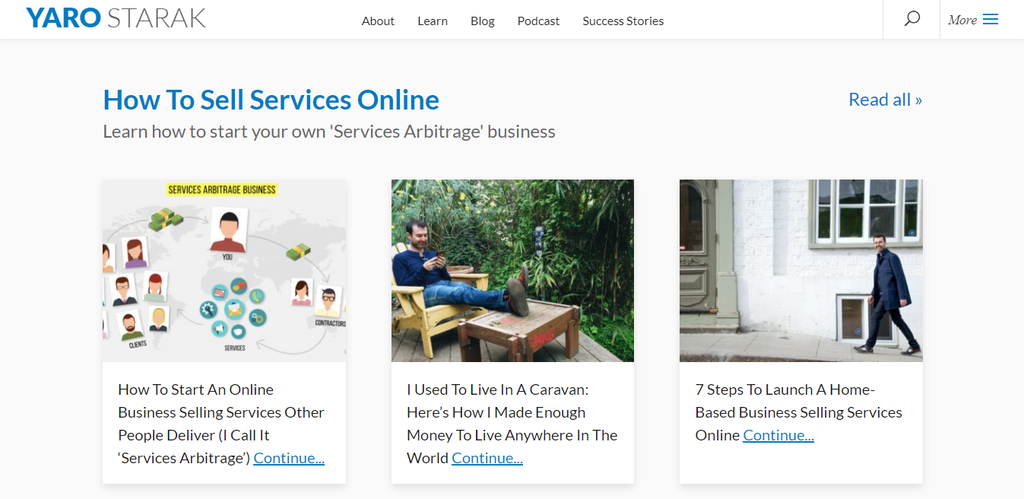Screen dimensions: 1024x499
Task: Go to the Learn menu item
Action: [x=432, y=21]
